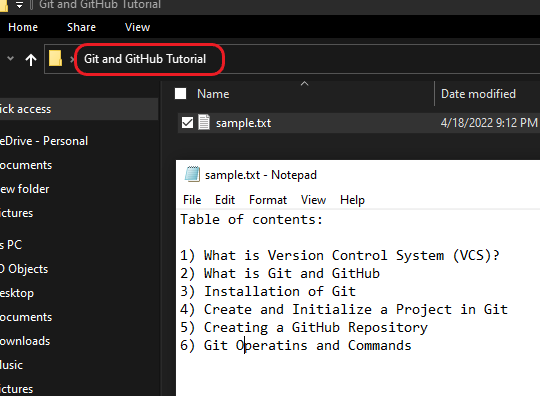This screenshot has width=540, height=396.
Task: Place cursor in 'What is Git and GitHub' line
Action: click(280, 273)
